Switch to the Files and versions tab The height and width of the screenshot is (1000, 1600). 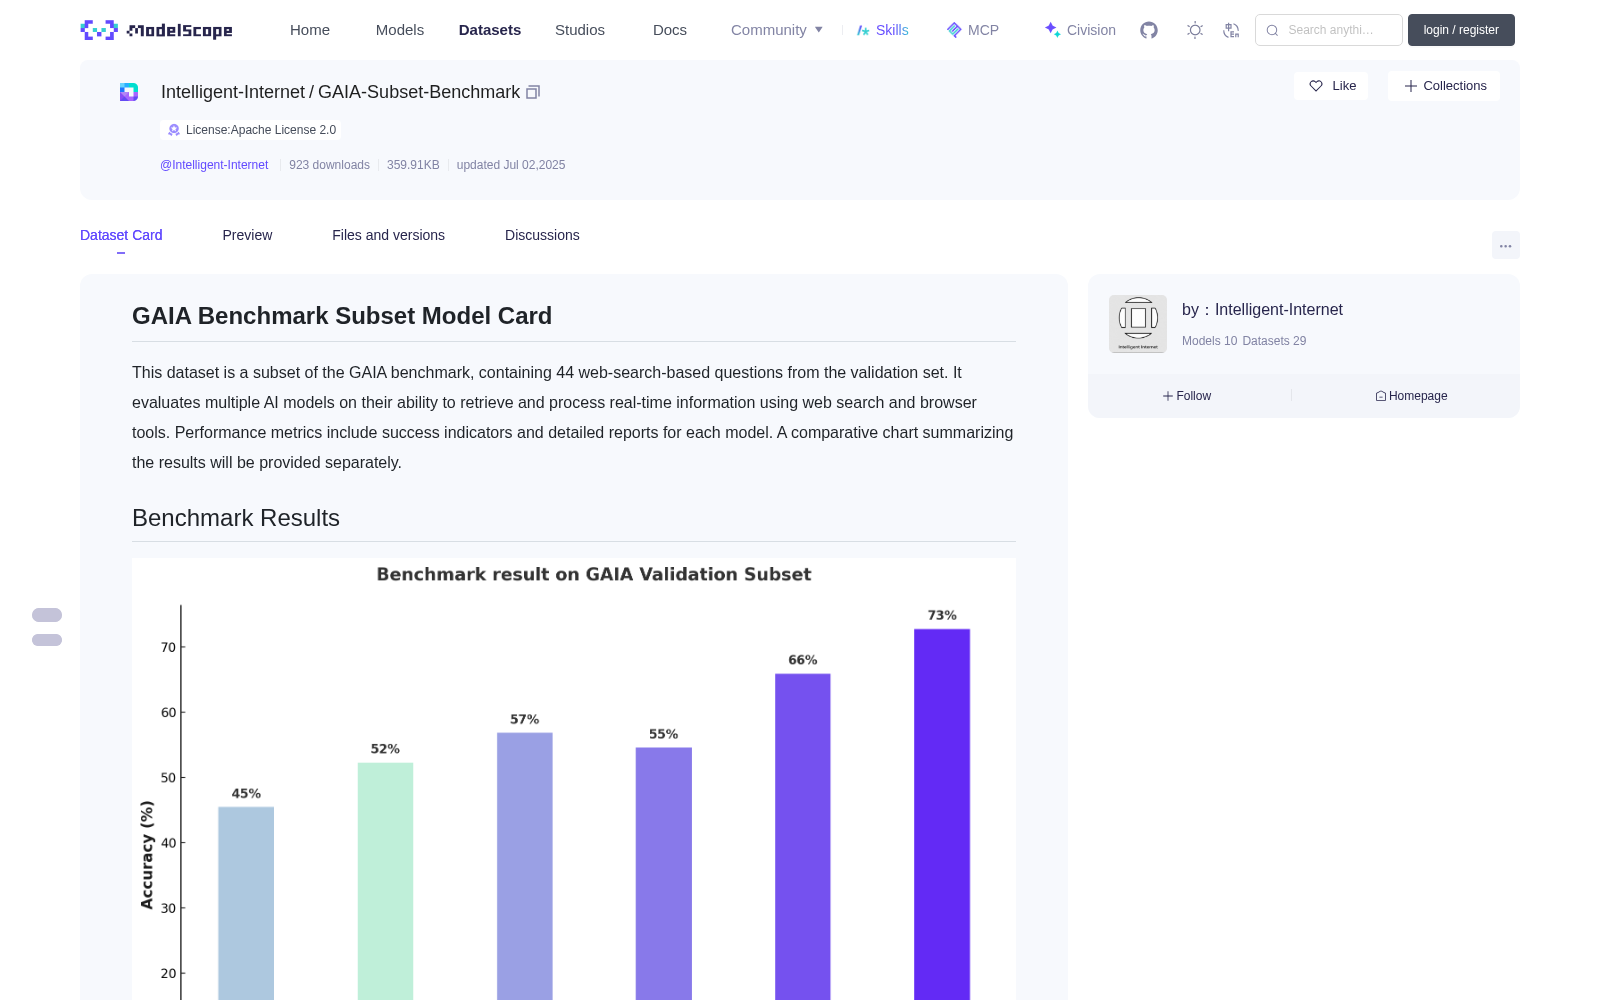pos(388,235)
